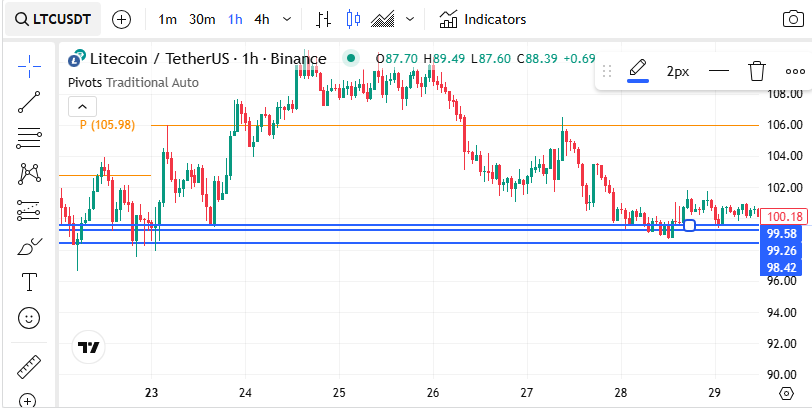
Task: Collapse the indicator legend chevron
Action: [x=82, y=107]
